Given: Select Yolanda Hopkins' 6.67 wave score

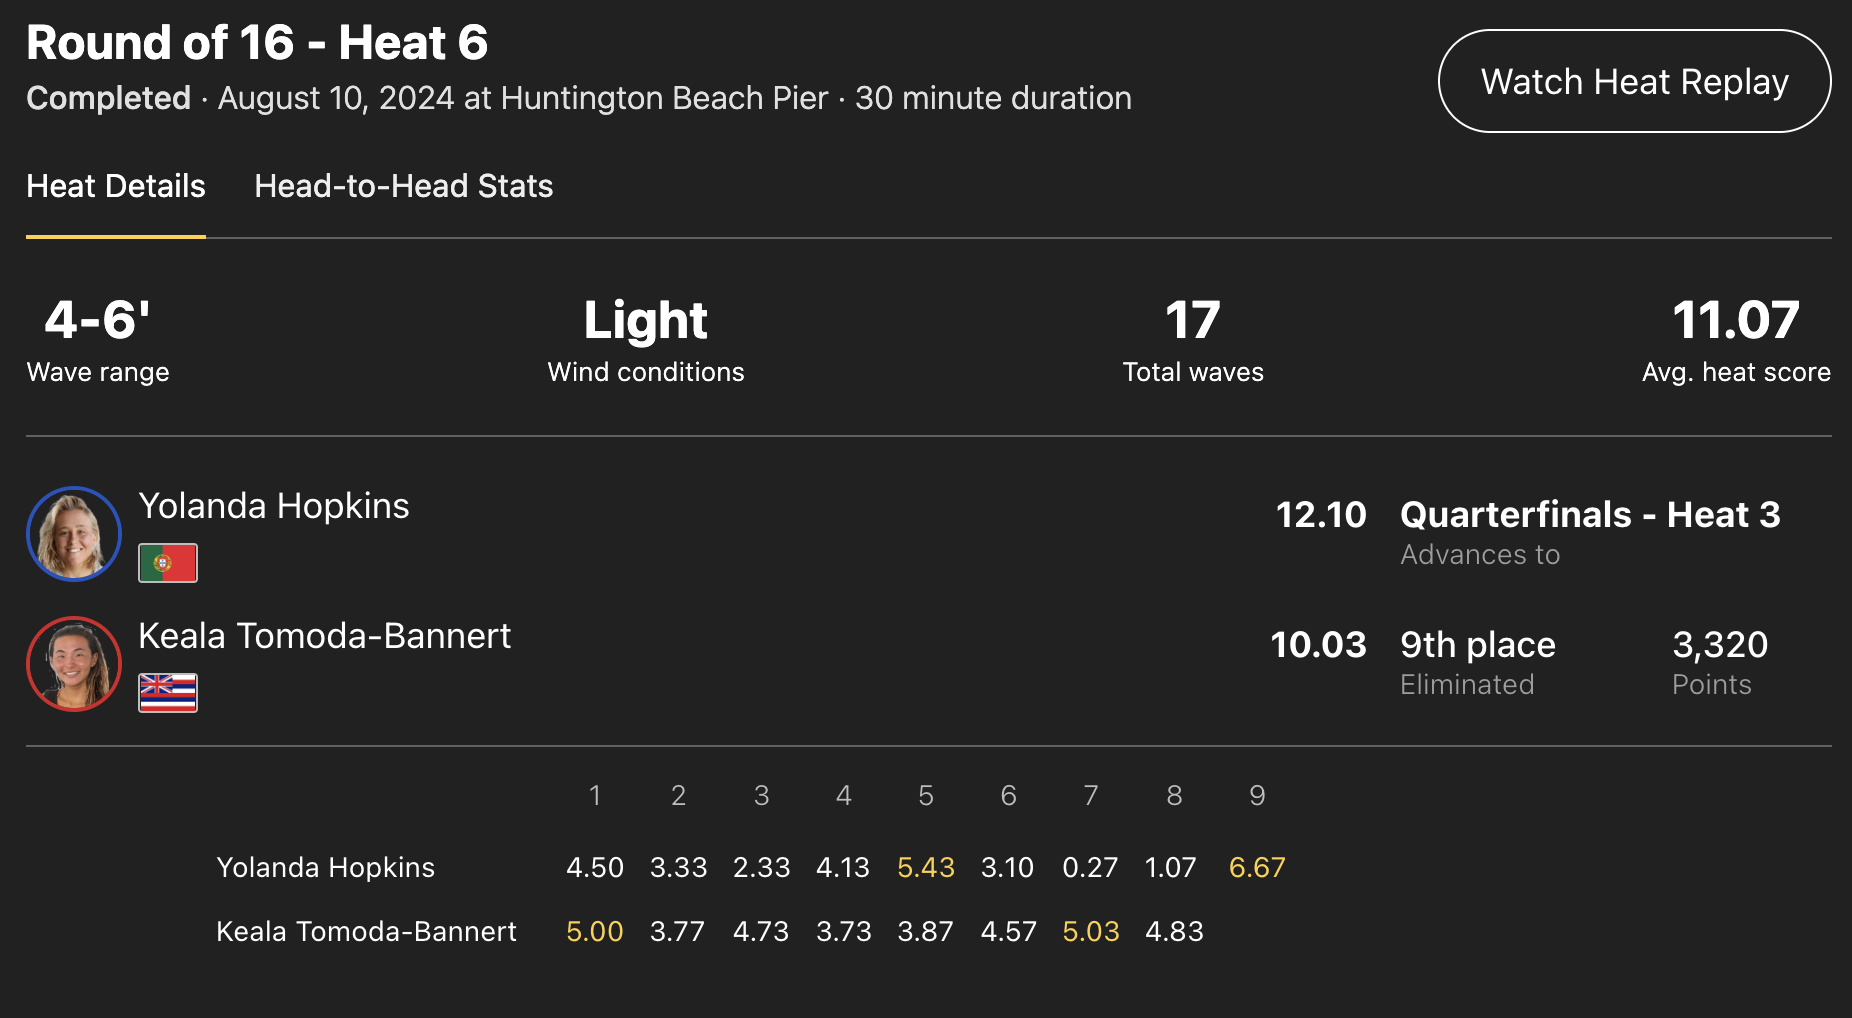Looking at the screenshot, I should pyautogui.click(x=1257, y=867).
